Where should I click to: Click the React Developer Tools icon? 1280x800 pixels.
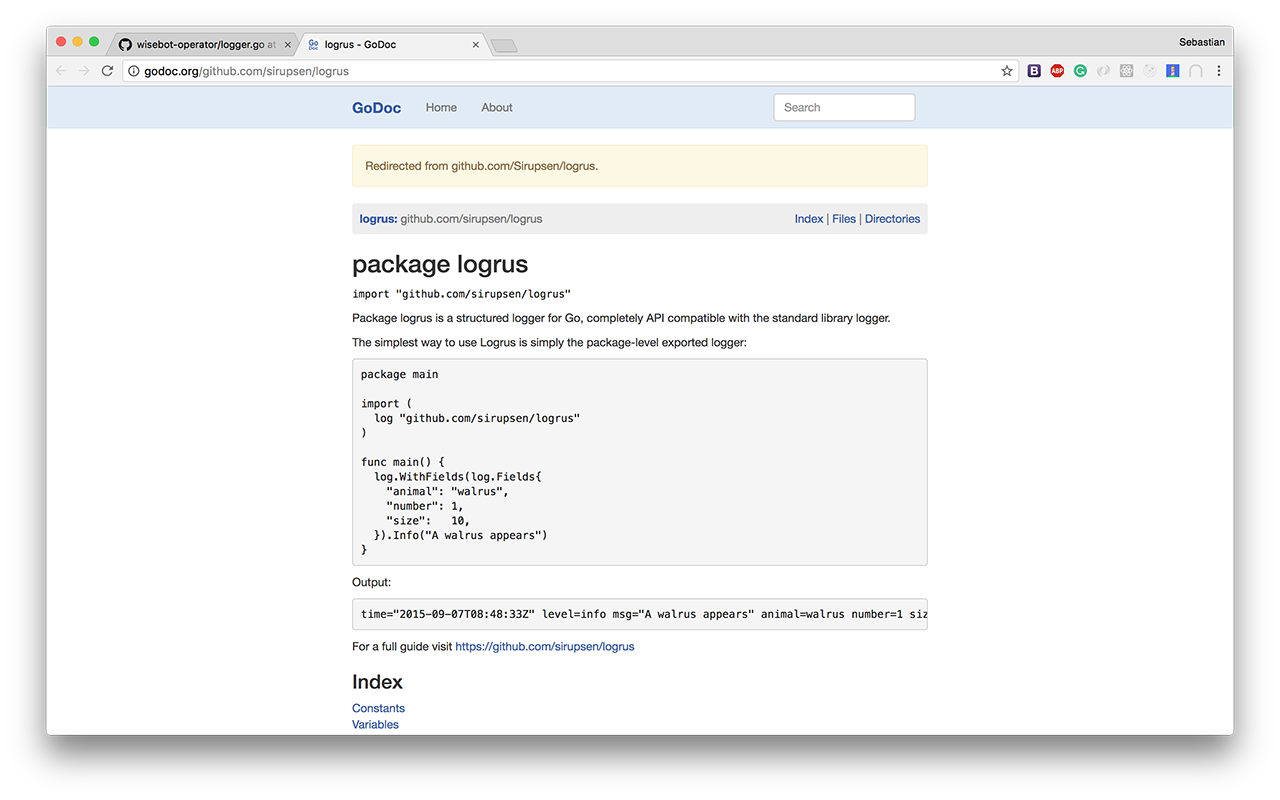point(1126,71)
